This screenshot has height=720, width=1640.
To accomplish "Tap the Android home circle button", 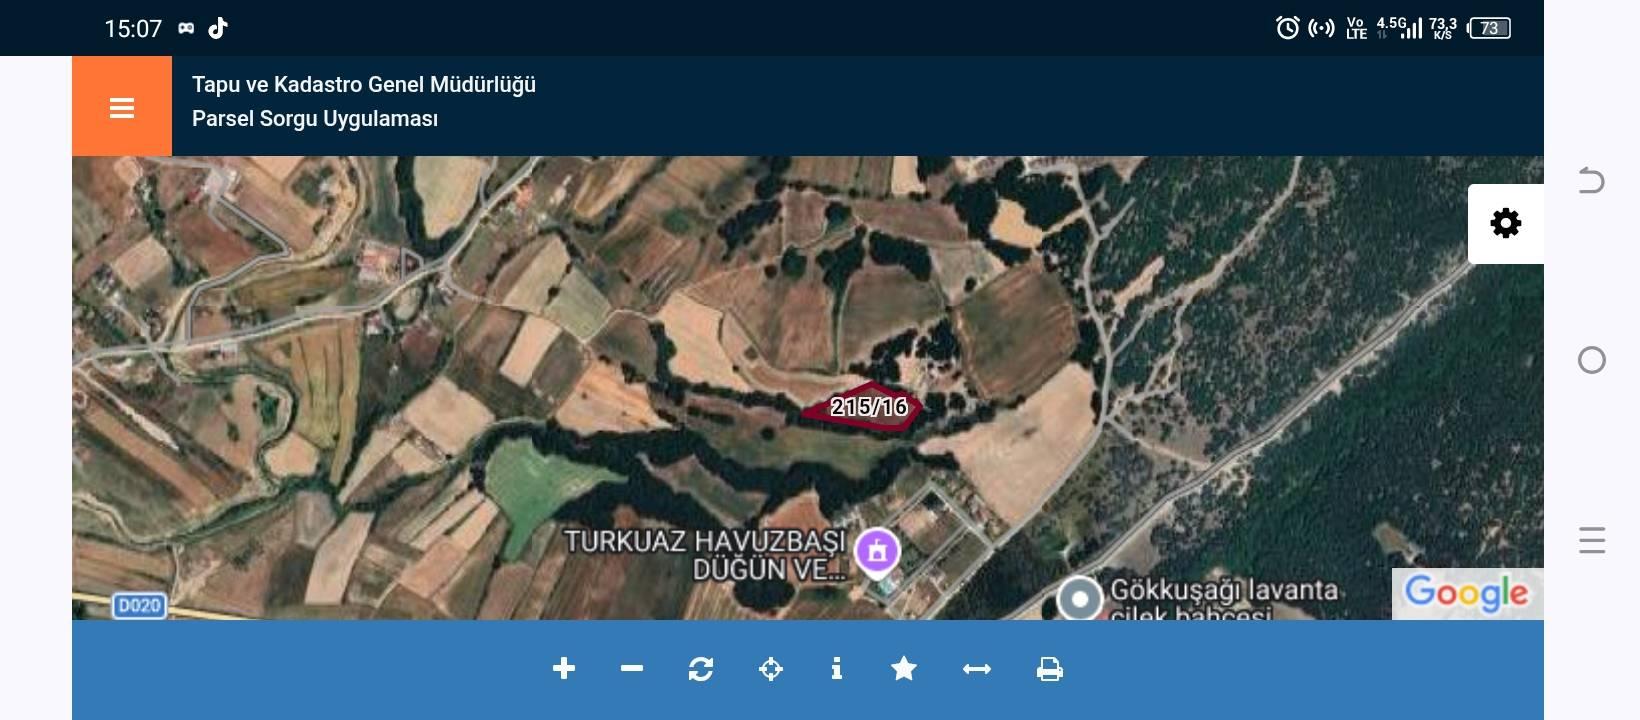I will tap(1591, 360).
